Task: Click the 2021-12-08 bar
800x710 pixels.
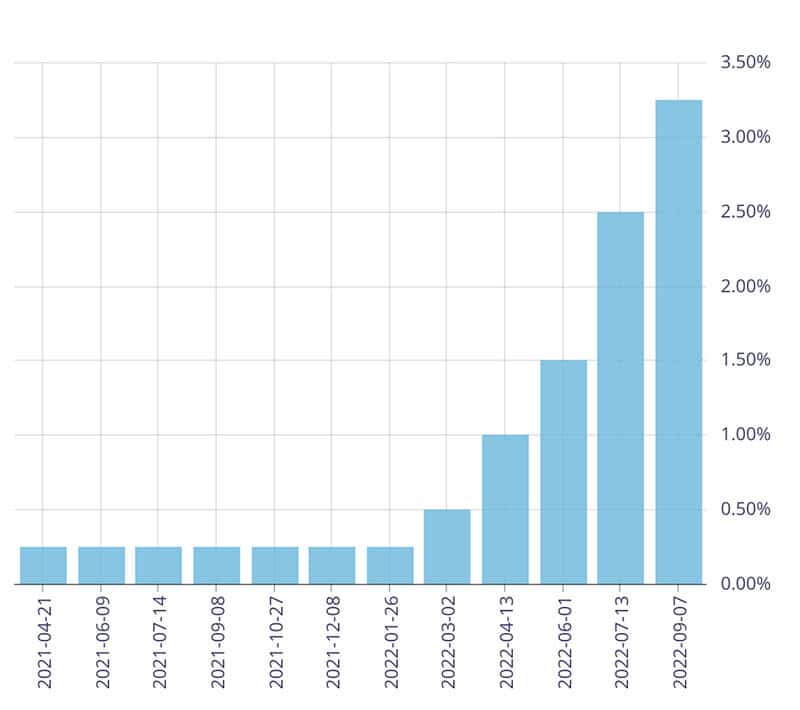Action: point(332,565)
